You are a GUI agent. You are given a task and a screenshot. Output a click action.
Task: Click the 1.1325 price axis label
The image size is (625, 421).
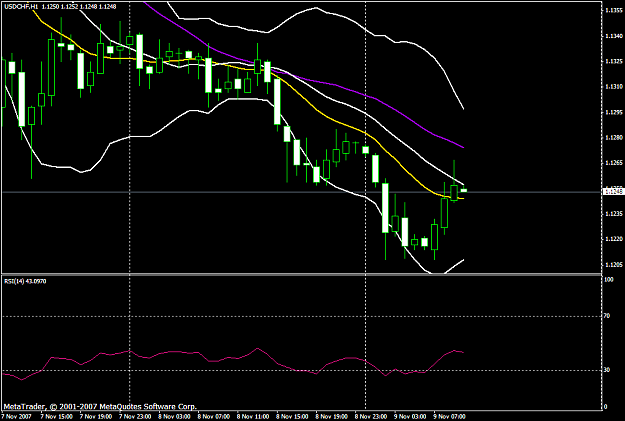click(x=614, y=61)
